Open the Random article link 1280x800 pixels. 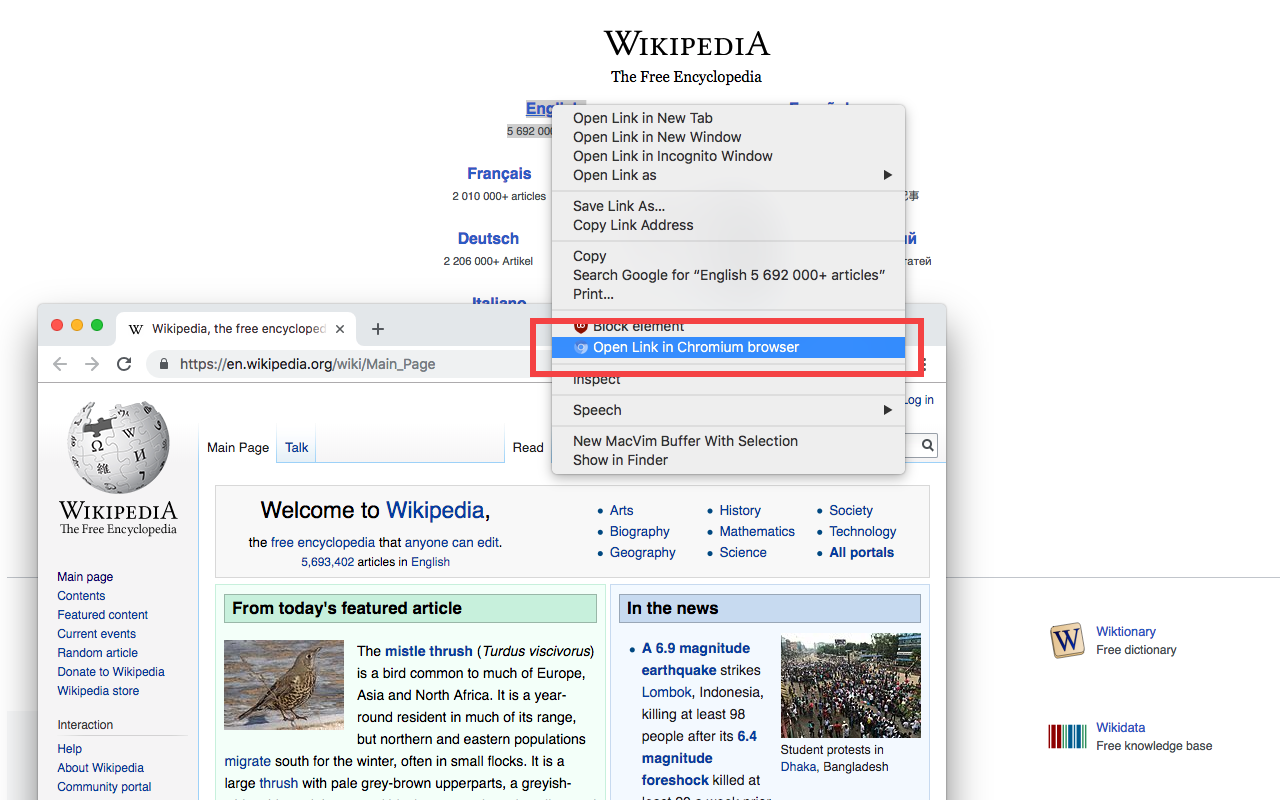click(x=97, y=652)
